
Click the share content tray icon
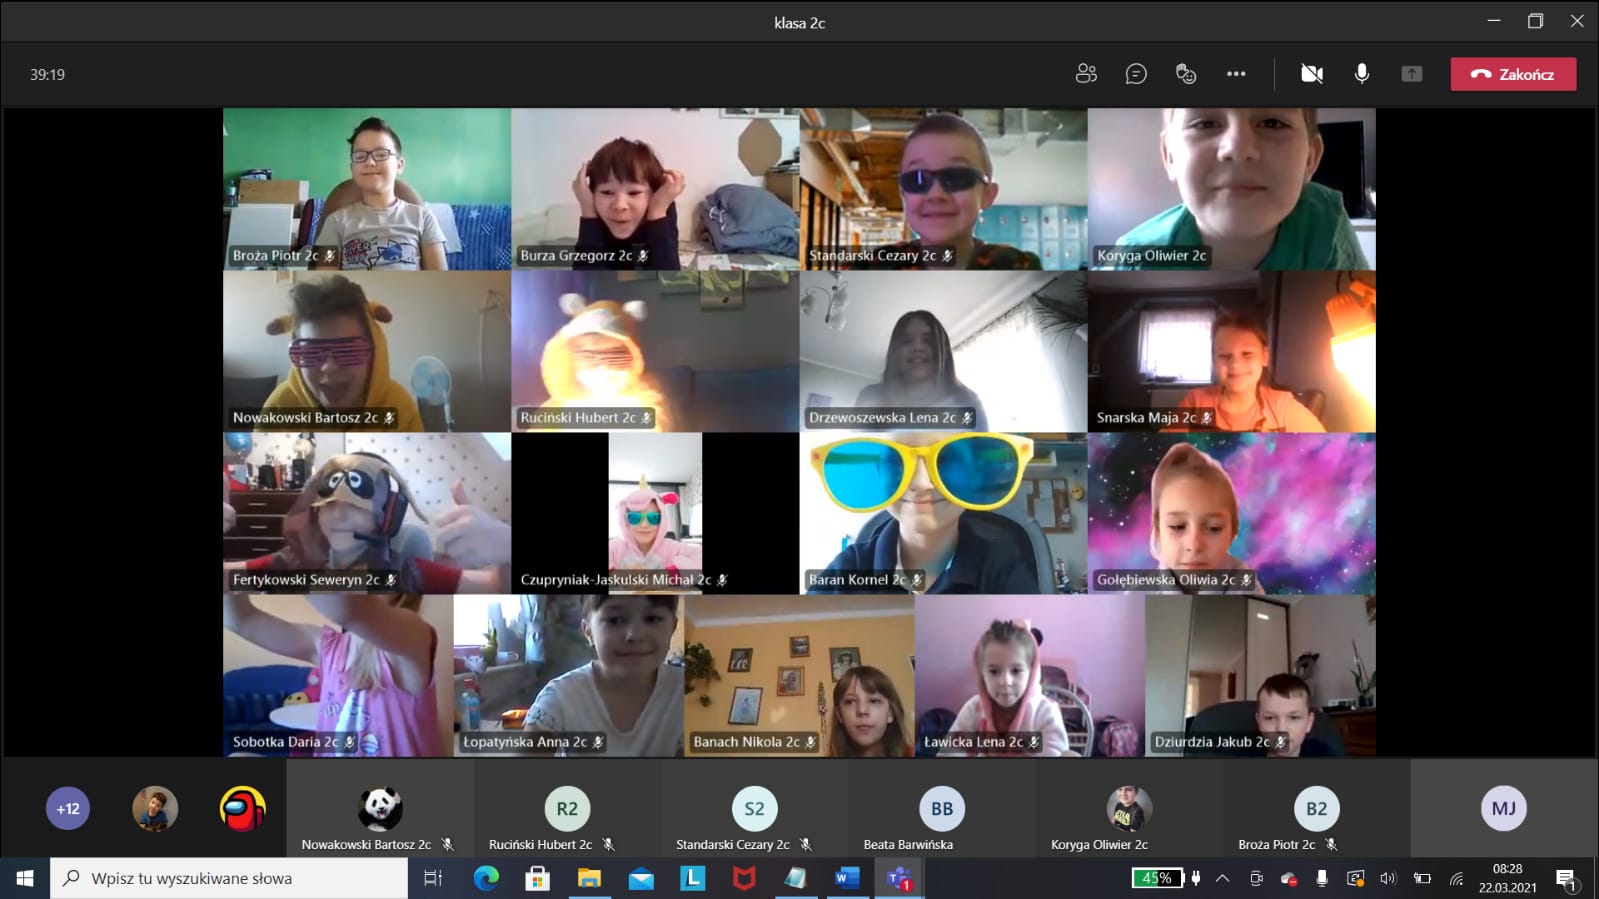pos(1412,74)
